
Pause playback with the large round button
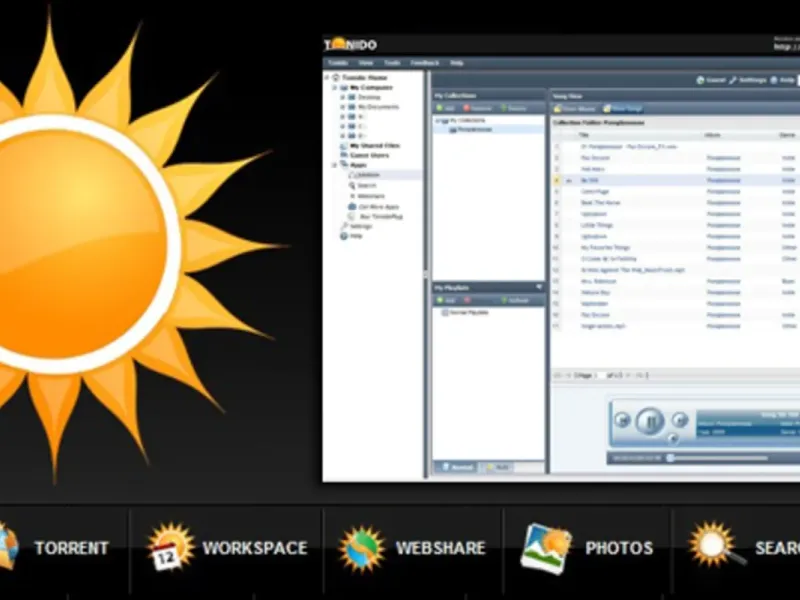pyautogui.click(x=650, y=421)
